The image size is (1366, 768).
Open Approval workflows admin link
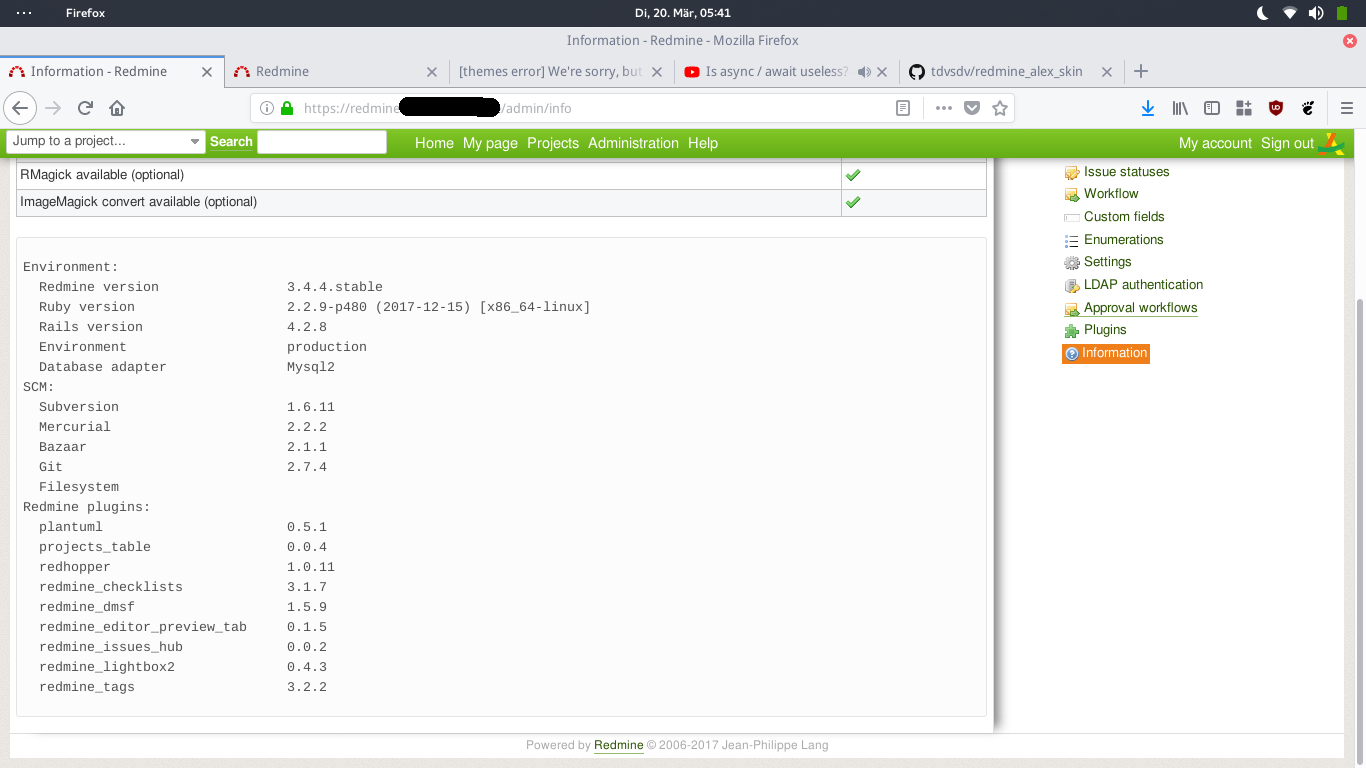(x=1140, y=307)
